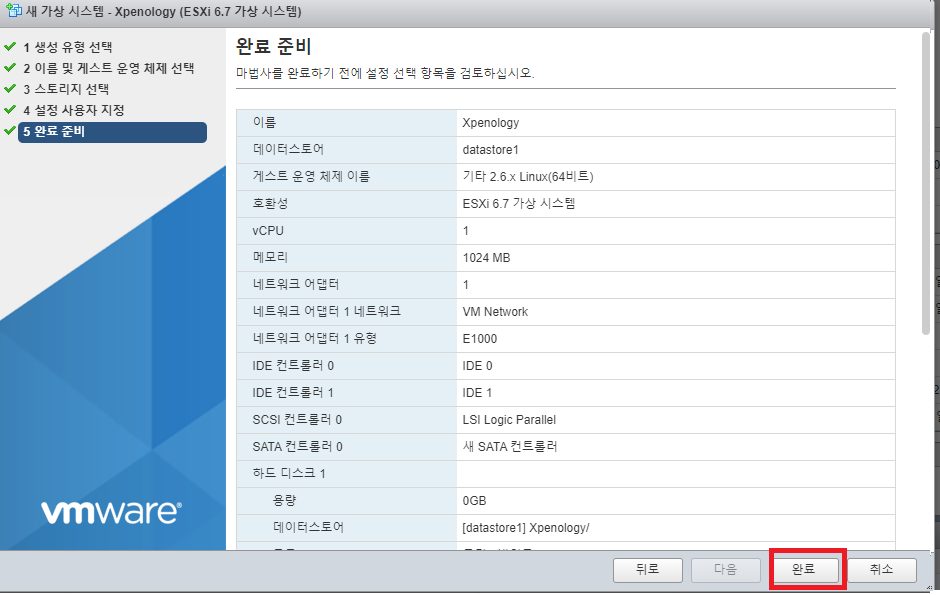Click the 완료 준비 heading
This screenshot has width=940, height=595.
pos(273,47)
